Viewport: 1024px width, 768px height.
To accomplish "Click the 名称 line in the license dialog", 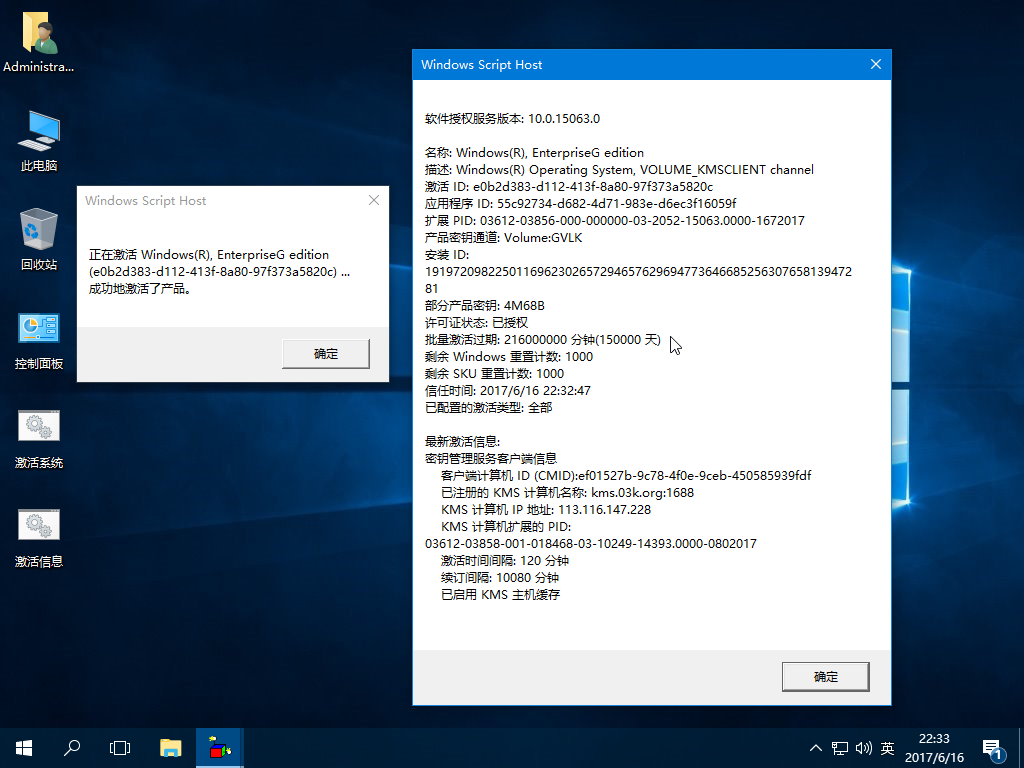I will pyautogui.click(x=534, y=153).
